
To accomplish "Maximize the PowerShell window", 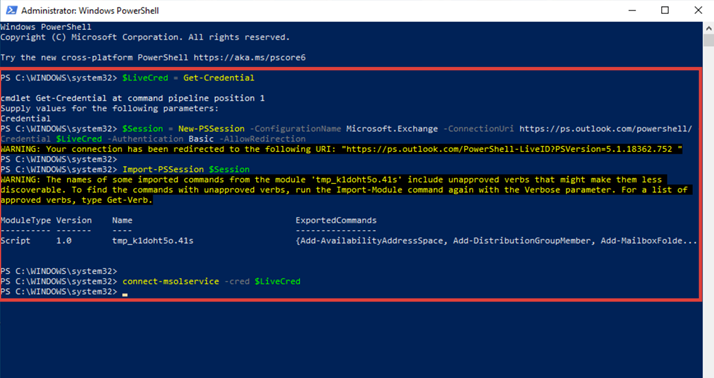I will coord(665,10).
